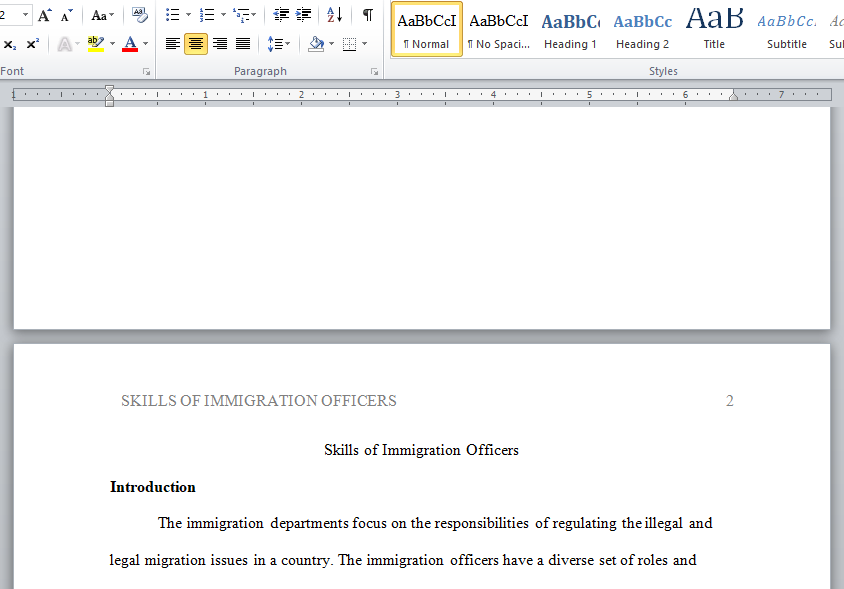Open the Font dialog launcher
Viewport: 844px width, 589px height.
pyautogui.click(x=146, y=72)
